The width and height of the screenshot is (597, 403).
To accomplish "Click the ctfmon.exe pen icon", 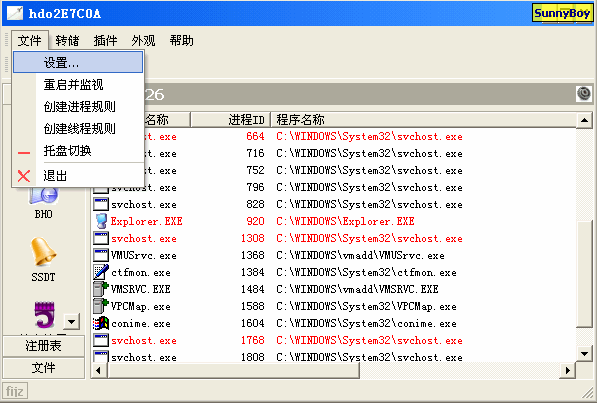I will (x=101, y=272).
